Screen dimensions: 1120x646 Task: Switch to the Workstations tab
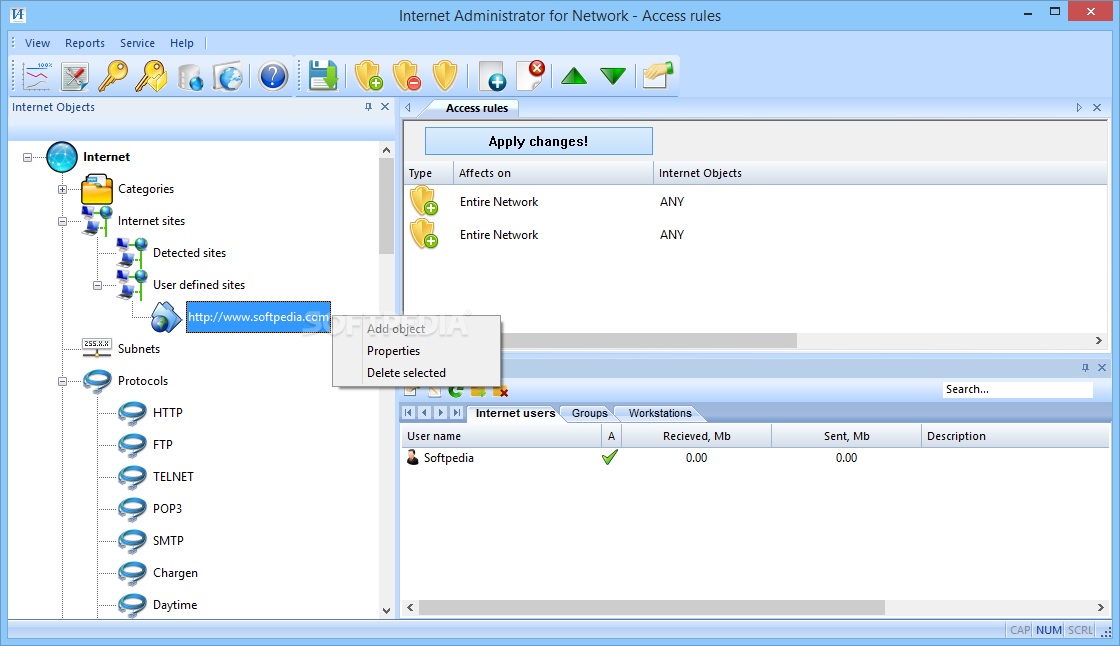pos(660,413)
